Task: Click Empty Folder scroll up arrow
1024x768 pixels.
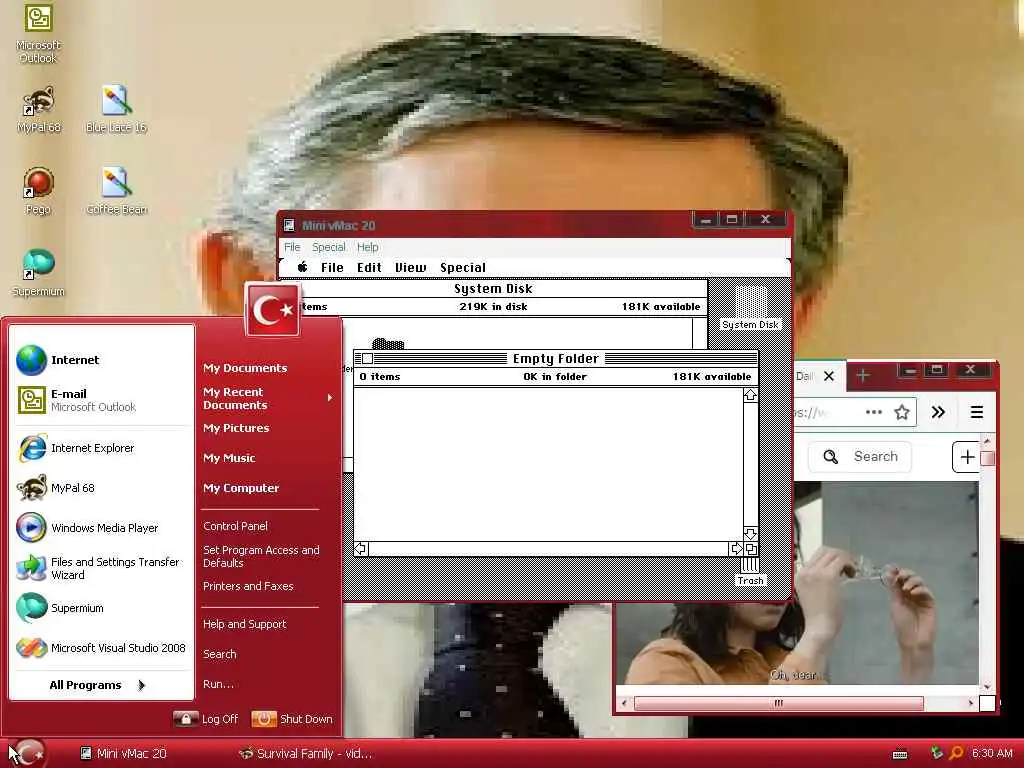Action: point(750,395)
